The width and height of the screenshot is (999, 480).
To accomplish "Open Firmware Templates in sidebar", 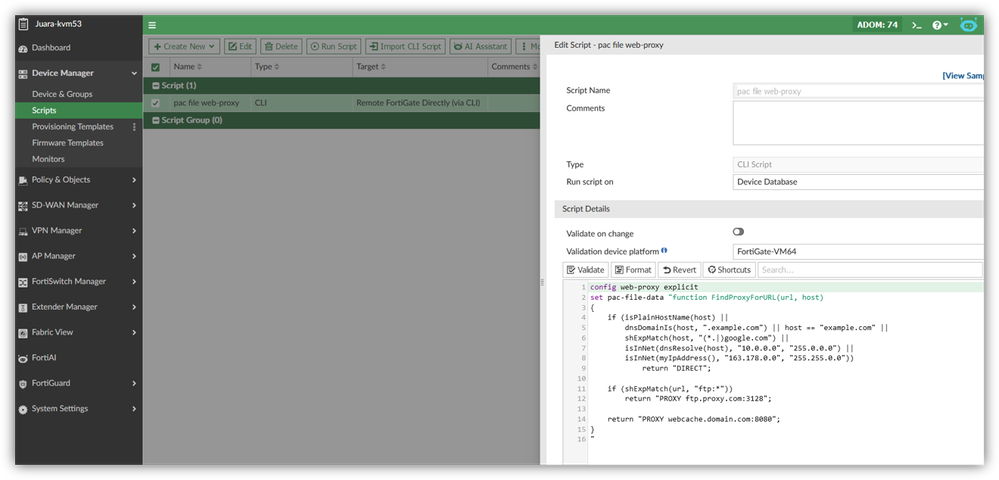I will 67,143.
